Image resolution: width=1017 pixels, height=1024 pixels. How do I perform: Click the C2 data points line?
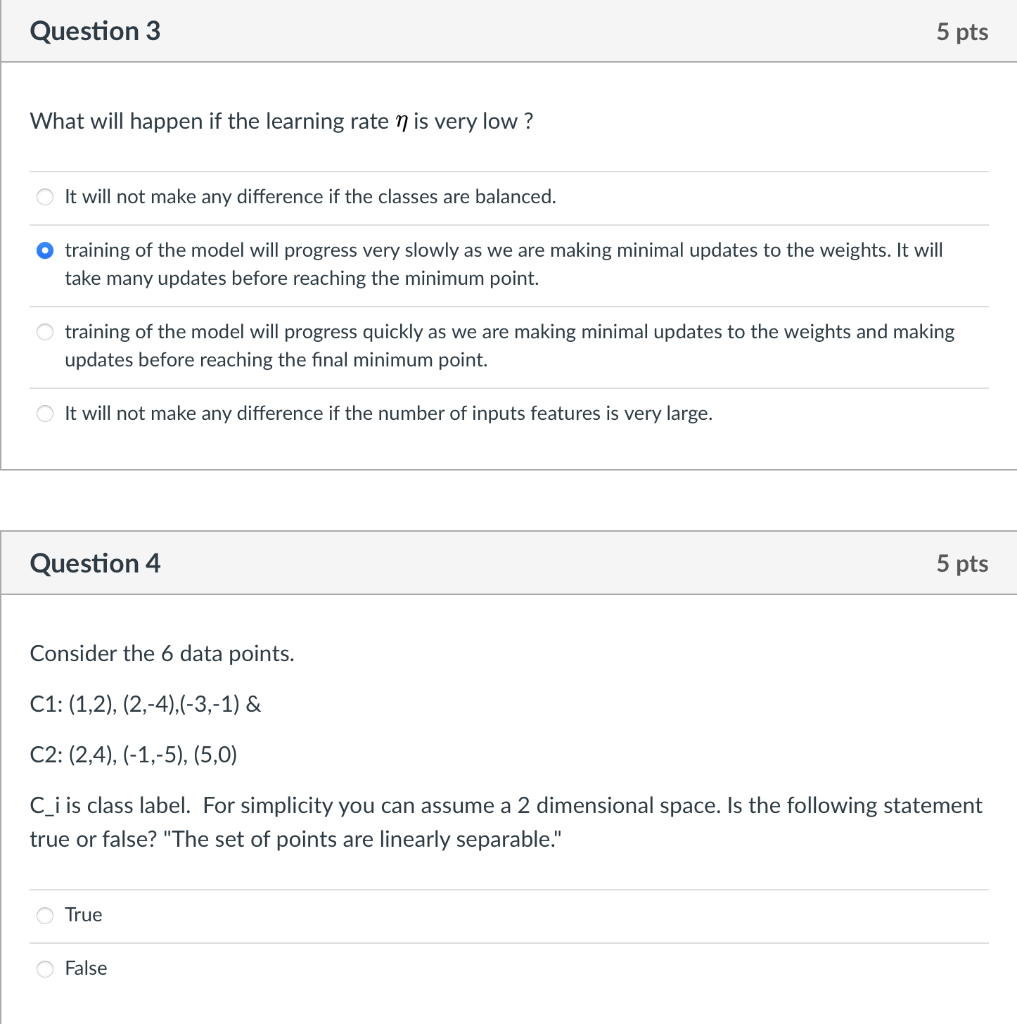[x=133, y=755]
